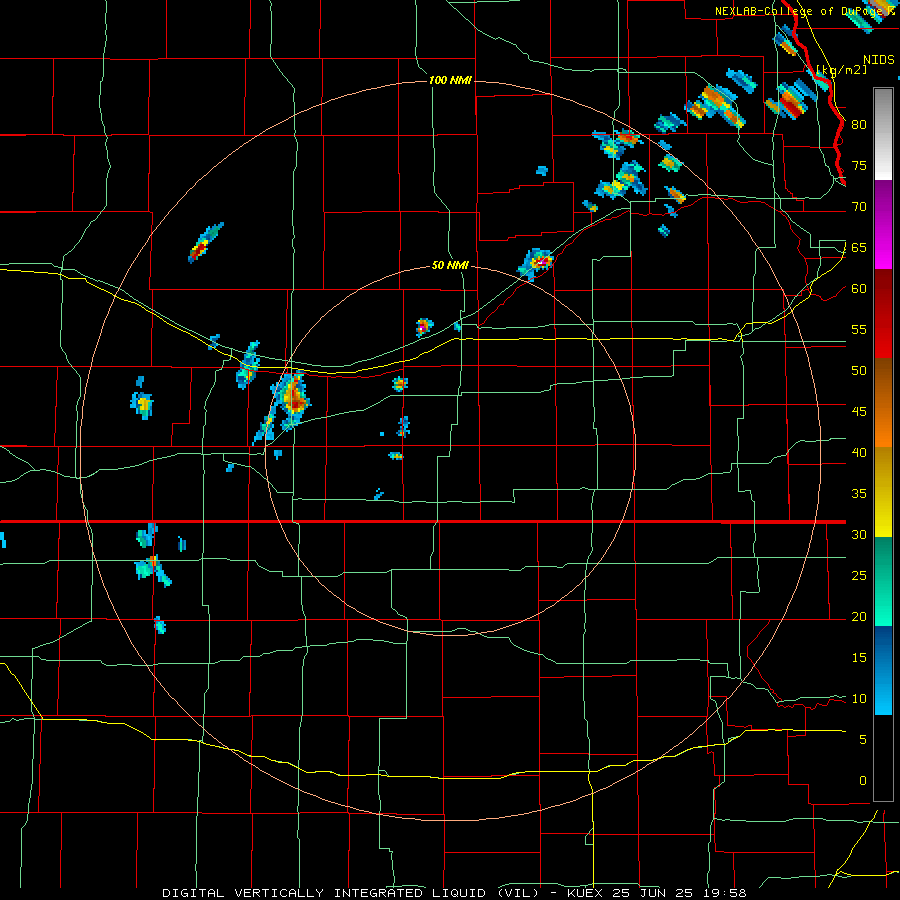
Task: Click value 15 on the color scale
Action: [859, 658]
